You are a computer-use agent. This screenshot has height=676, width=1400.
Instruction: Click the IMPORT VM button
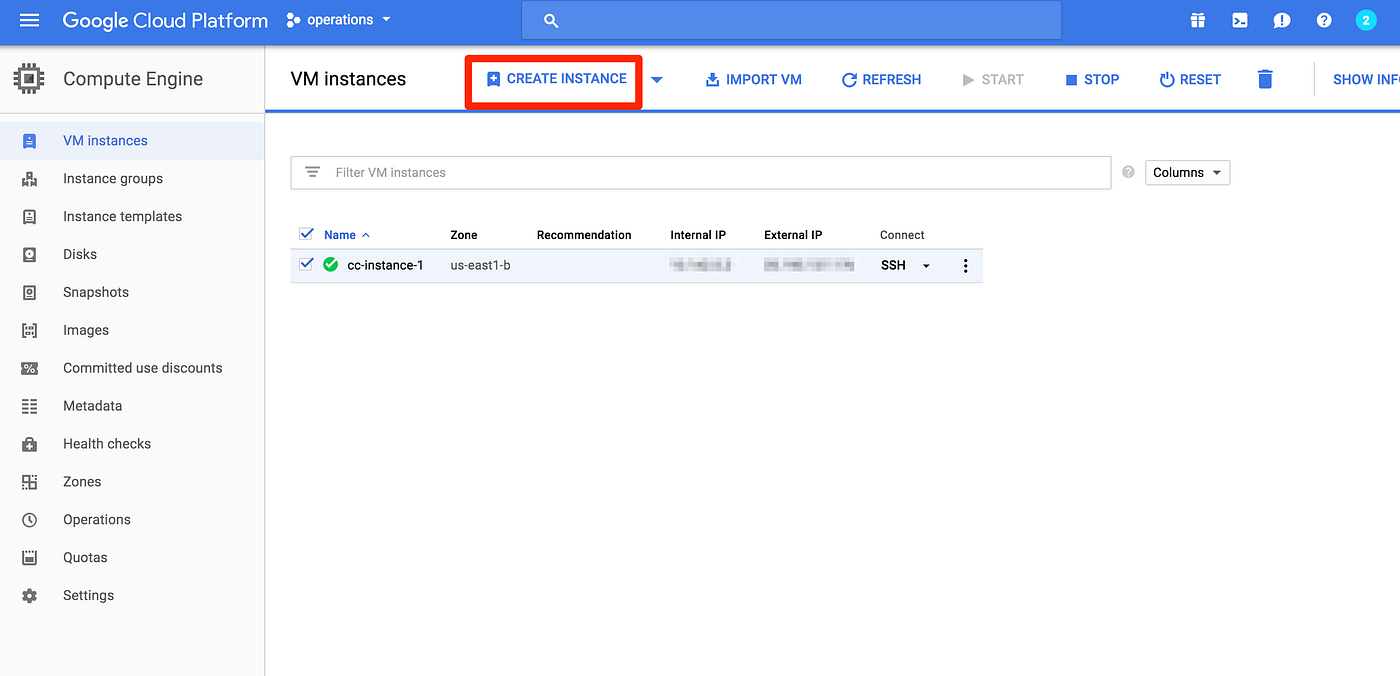tap(754, 79)
